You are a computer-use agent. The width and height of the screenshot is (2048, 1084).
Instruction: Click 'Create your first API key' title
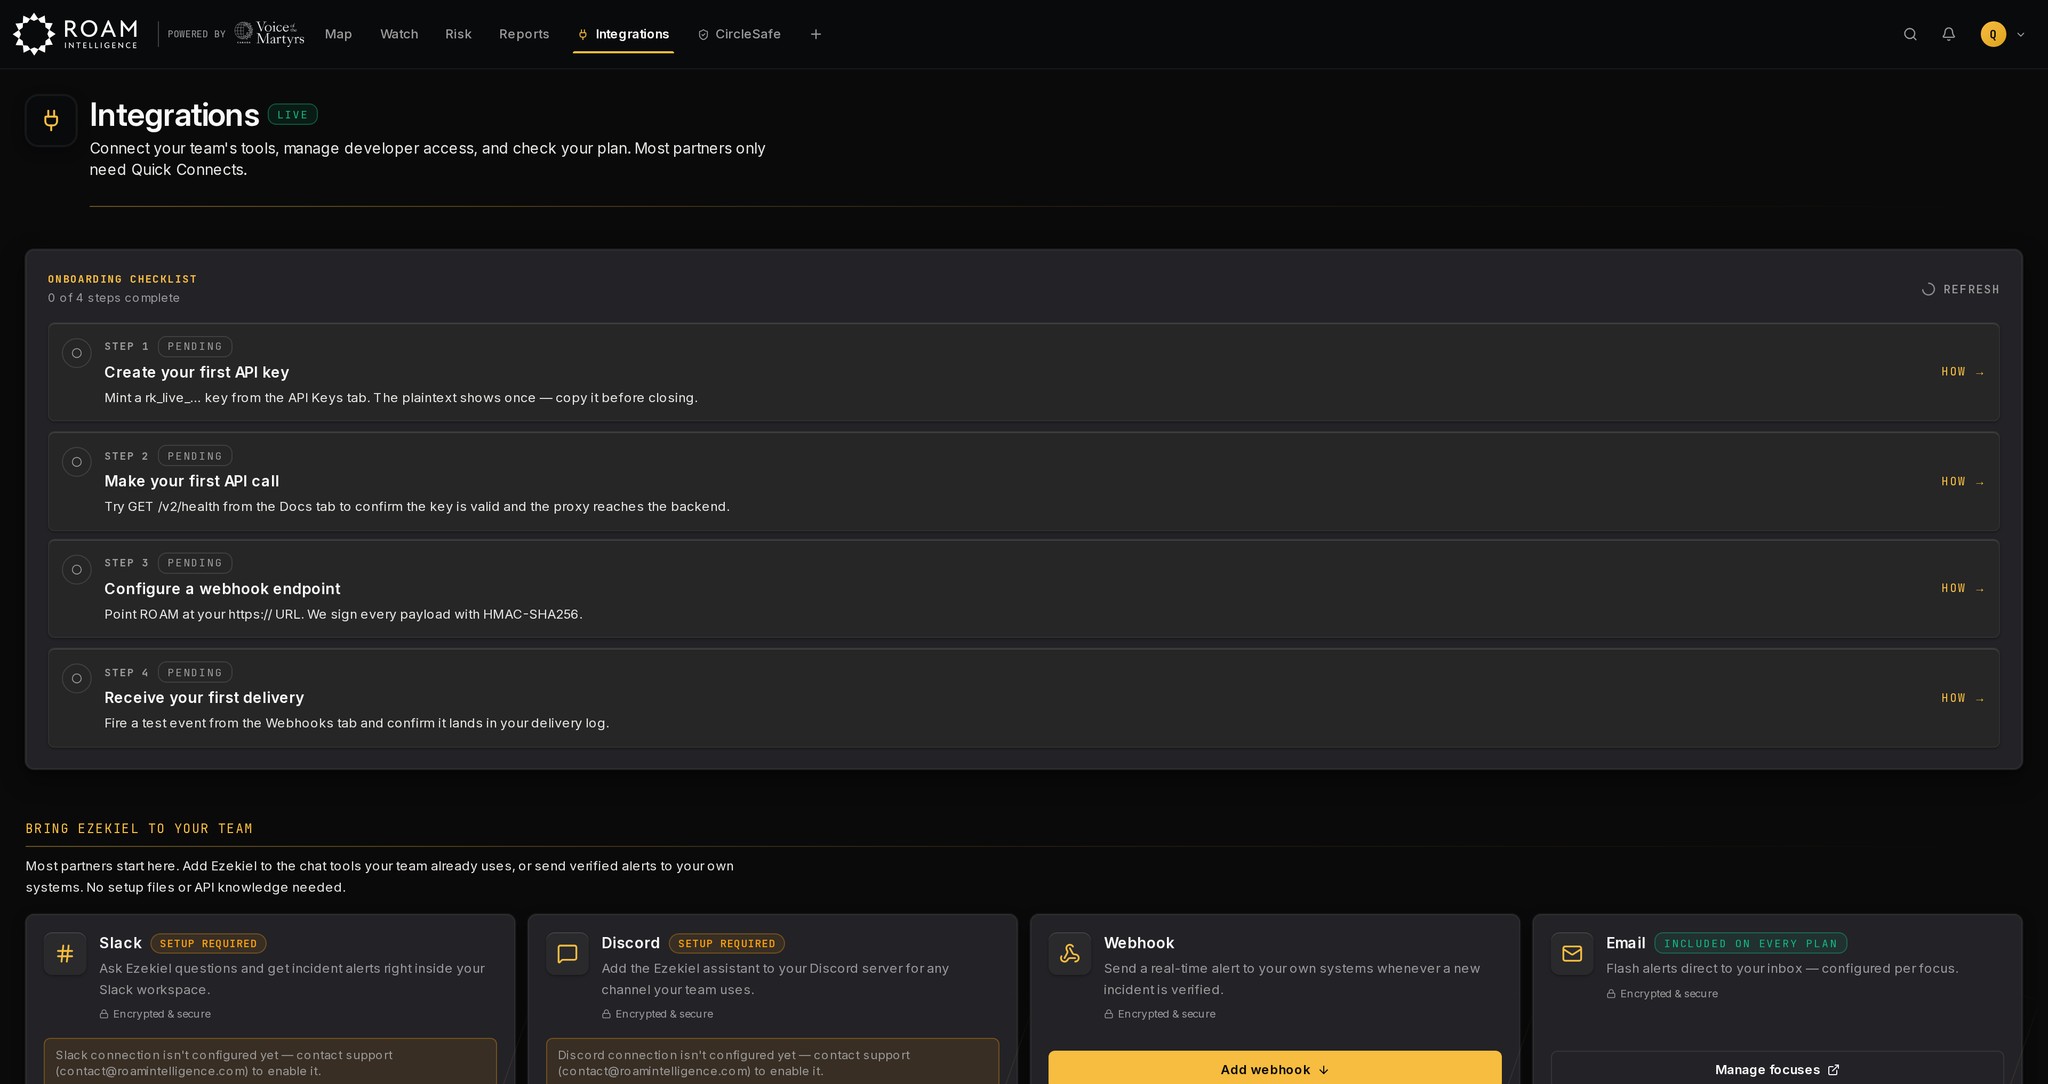coord(197,372)
